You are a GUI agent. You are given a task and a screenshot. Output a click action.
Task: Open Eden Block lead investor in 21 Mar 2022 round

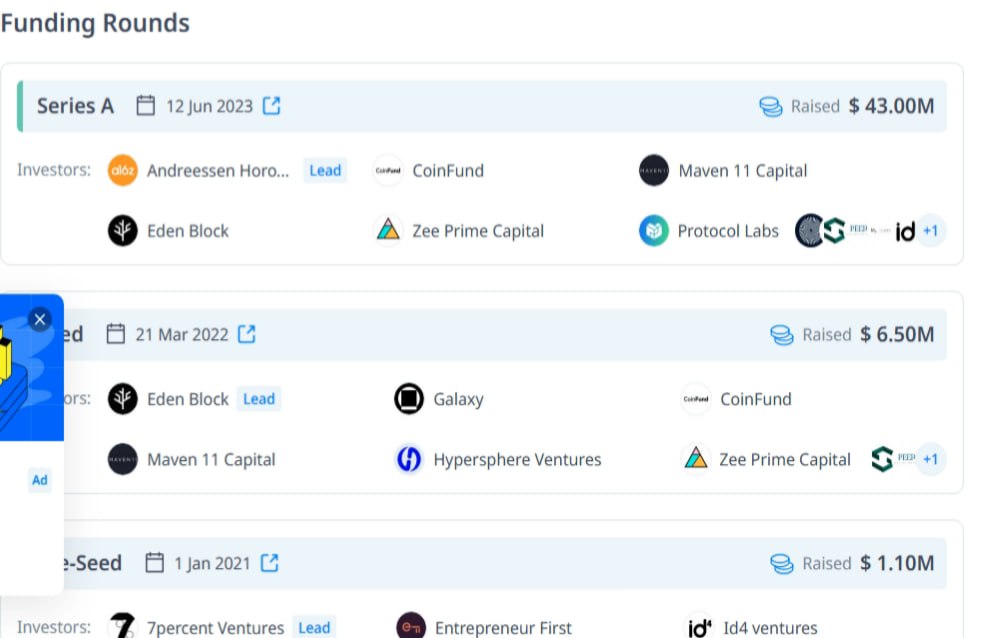[x=188, y=399]
